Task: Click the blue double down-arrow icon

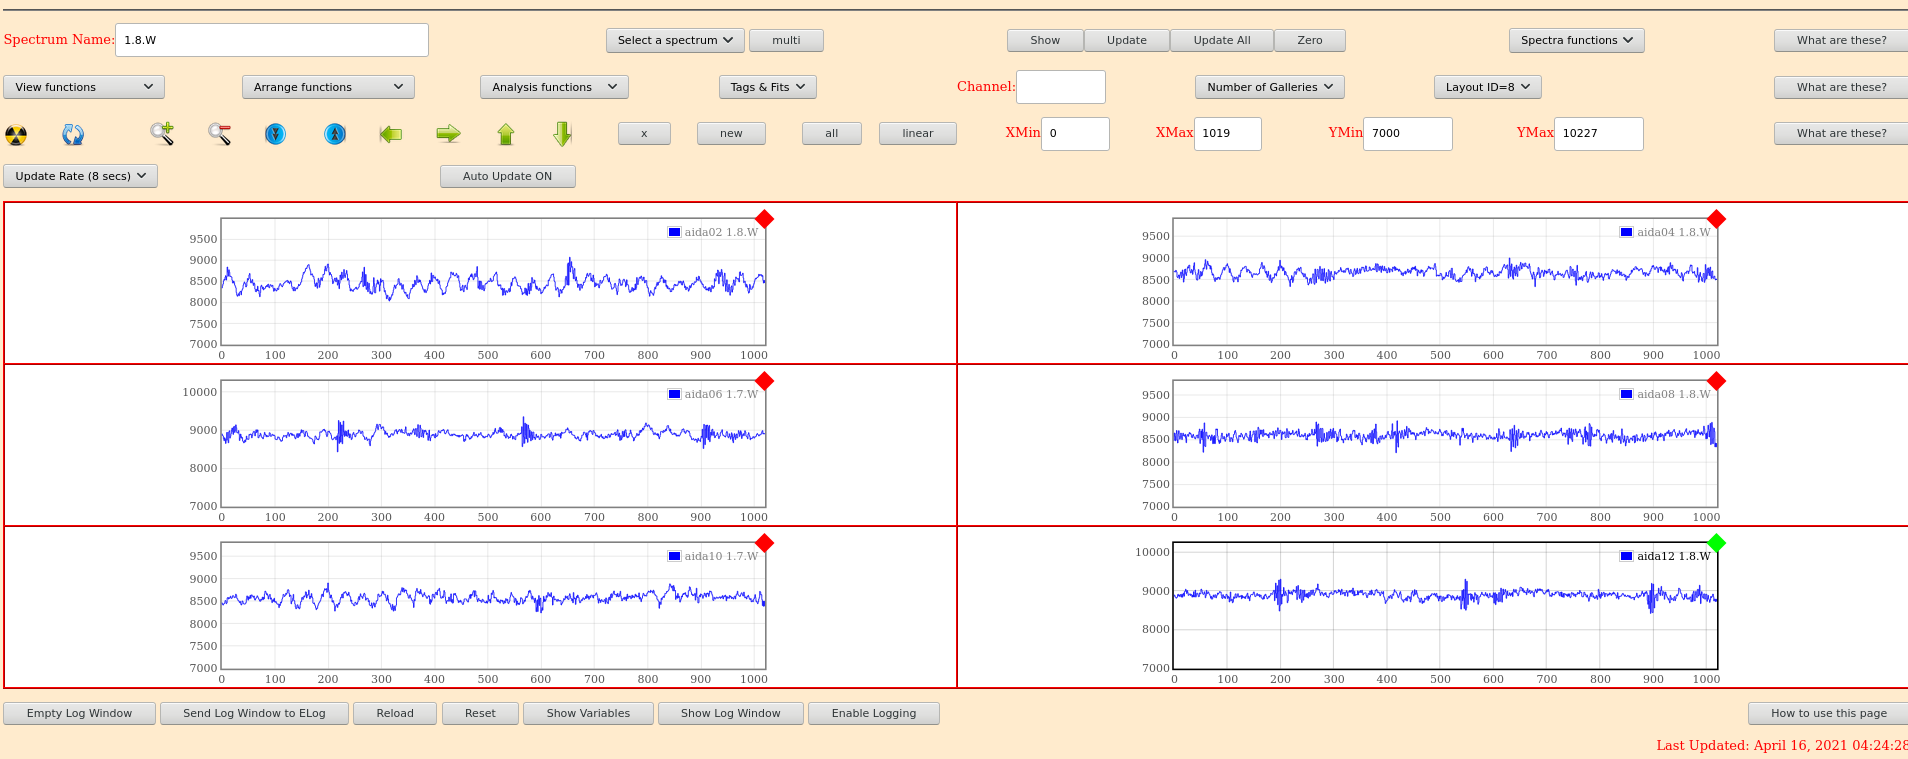Action: coord(276,134)
